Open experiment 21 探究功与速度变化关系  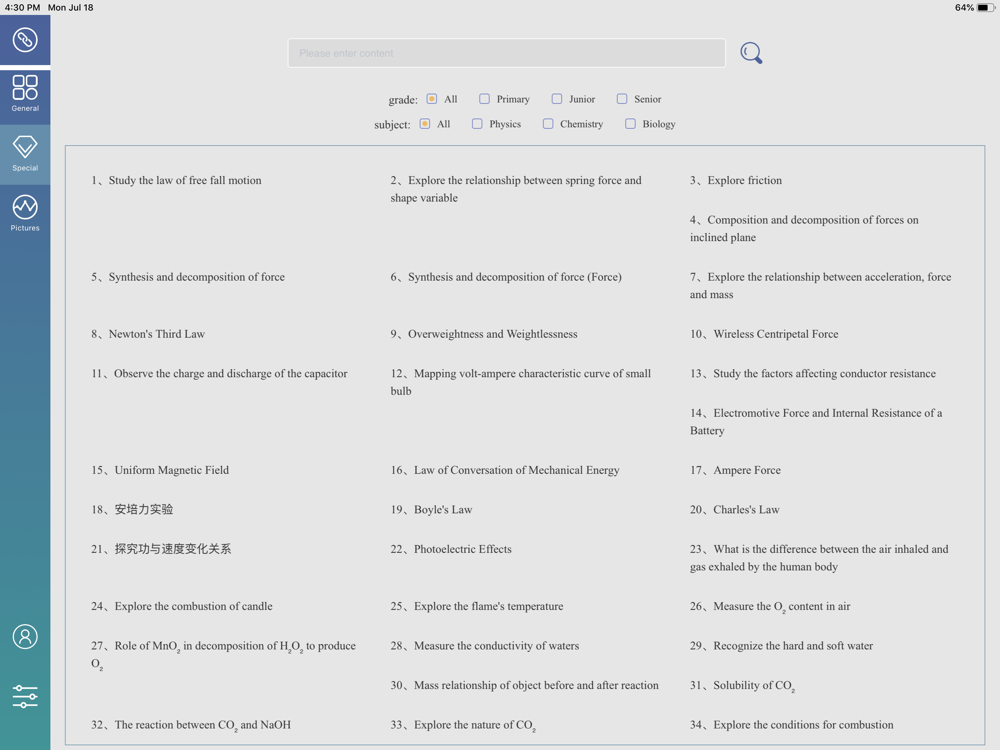click(161, 549)
